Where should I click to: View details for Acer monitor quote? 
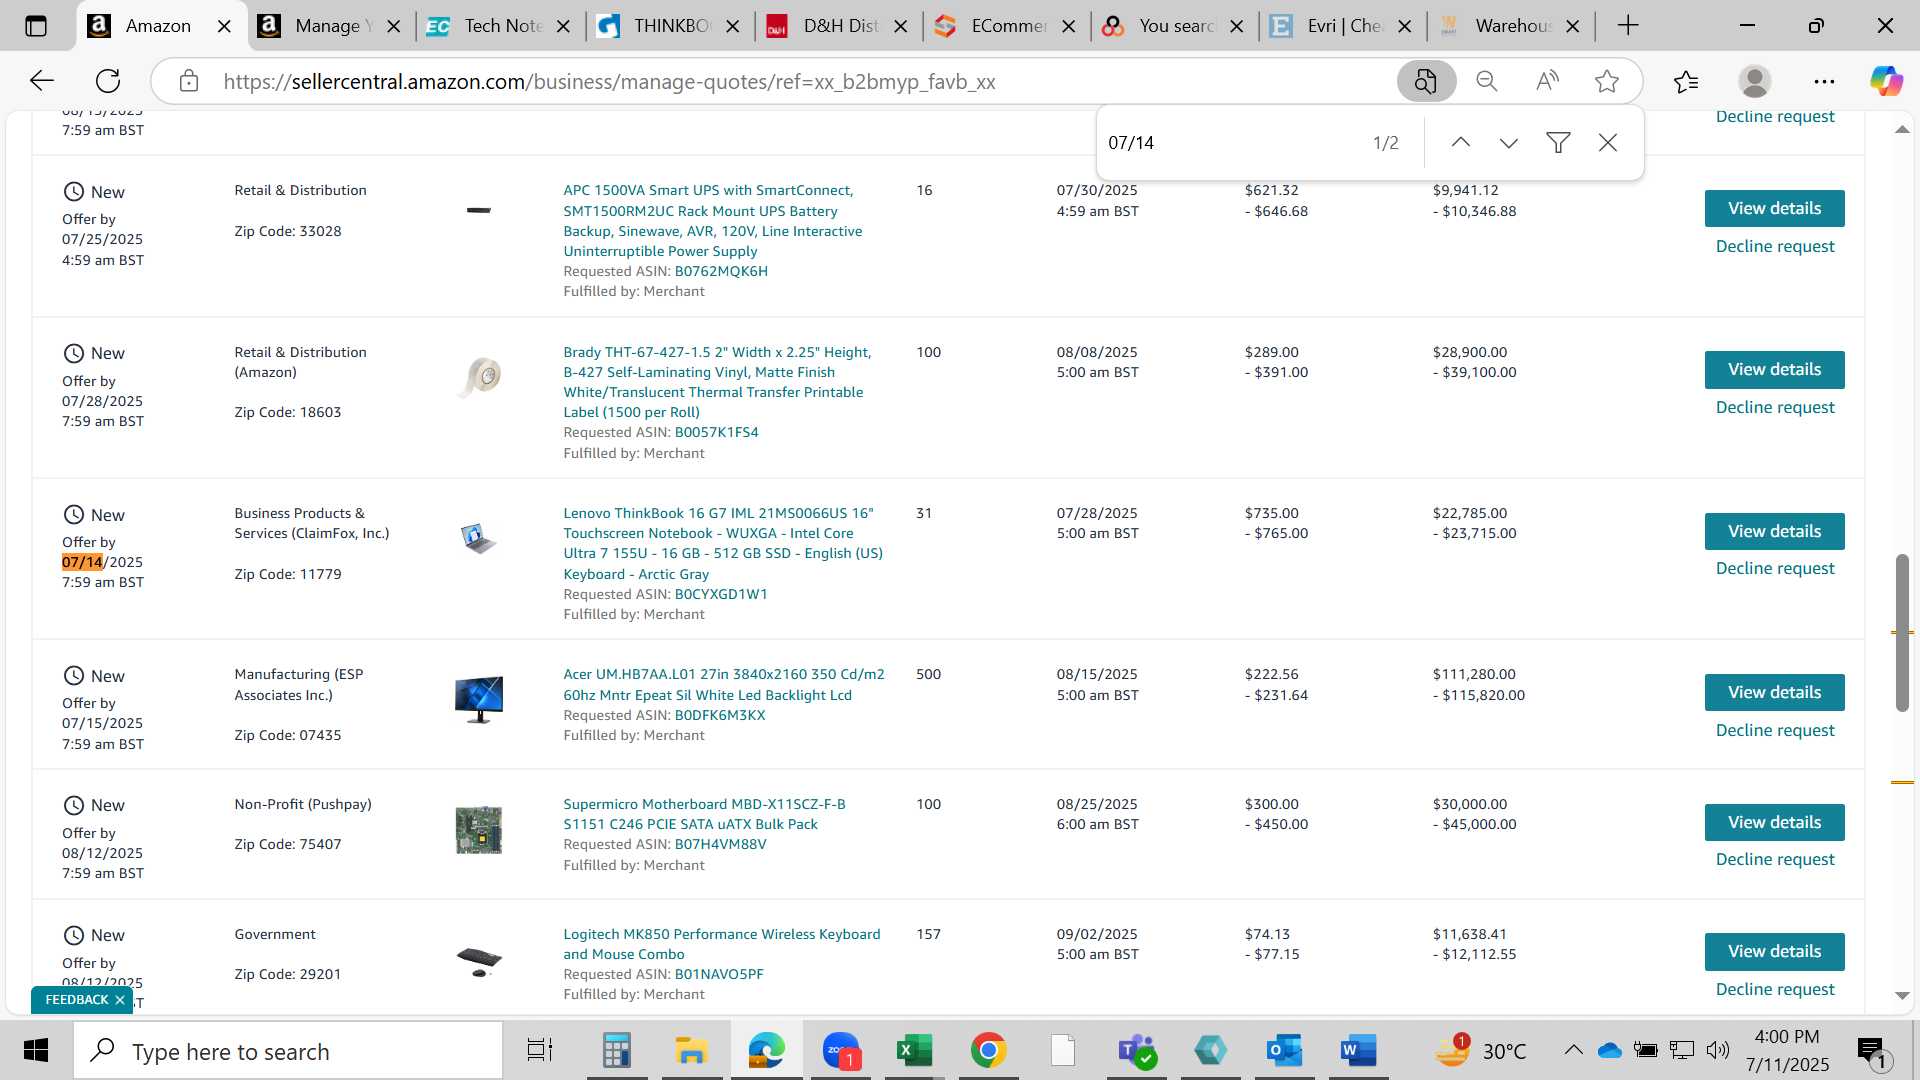click(x=1774, y=692)
